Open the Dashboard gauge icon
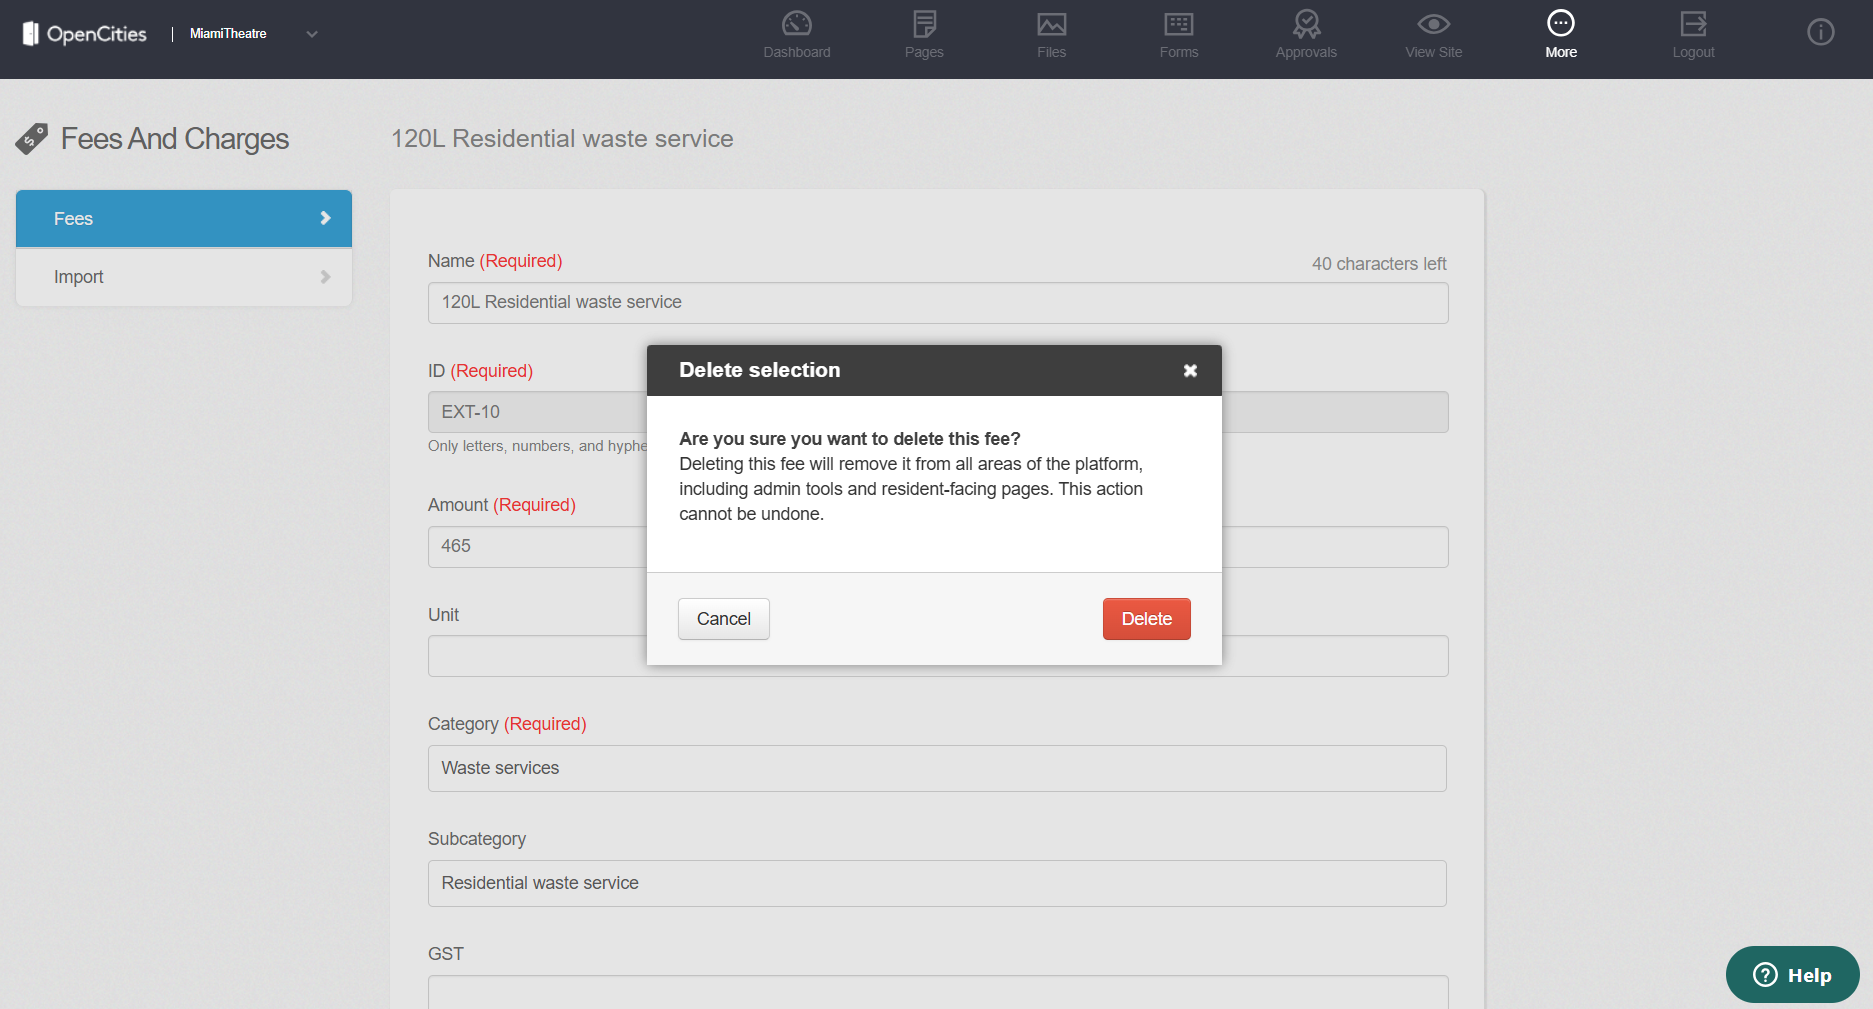The height and width of the screenshot is (1009, 1873). click(x=796, y=24)
